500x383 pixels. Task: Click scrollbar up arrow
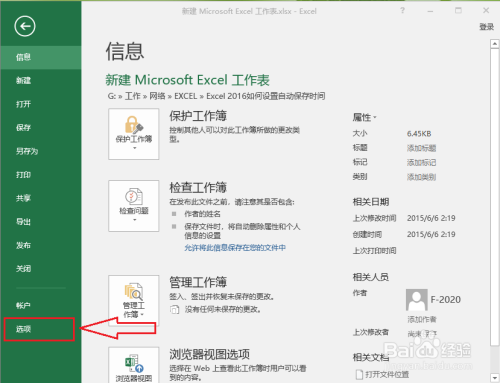coord(494,44)
